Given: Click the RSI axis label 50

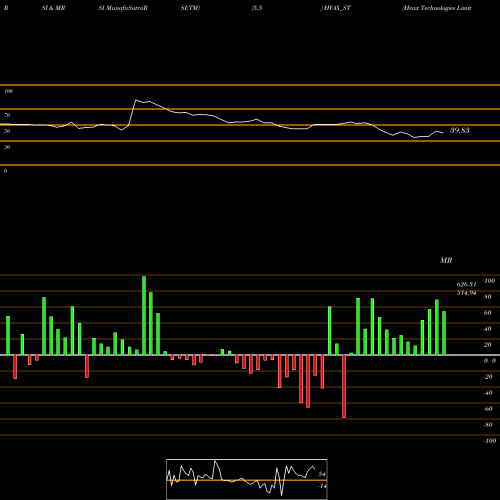Looking at the screenshot, I should 7,131.
